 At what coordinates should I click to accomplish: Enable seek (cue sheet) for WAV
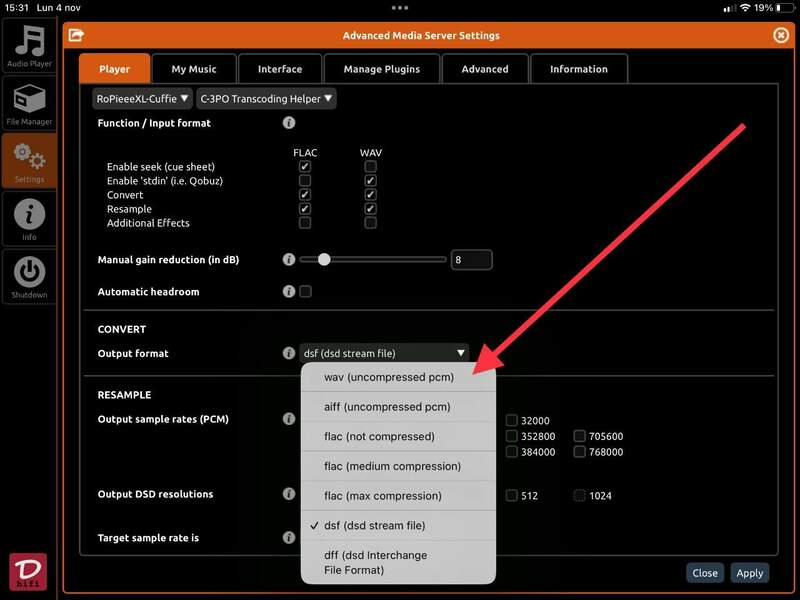[370, 167]
